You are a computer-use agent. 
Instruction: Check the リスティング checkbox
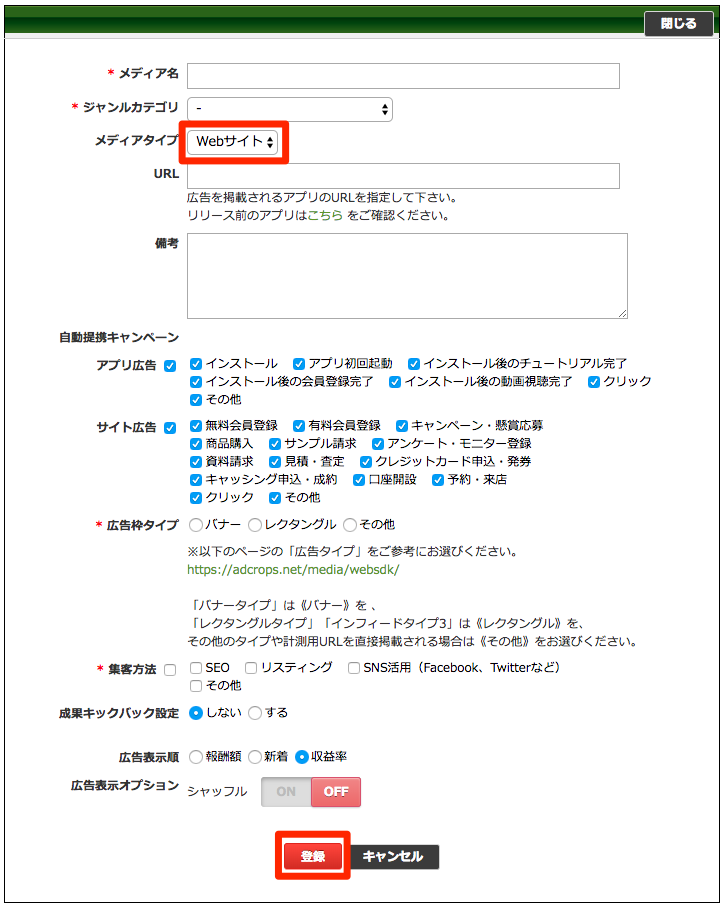point(251,668)
